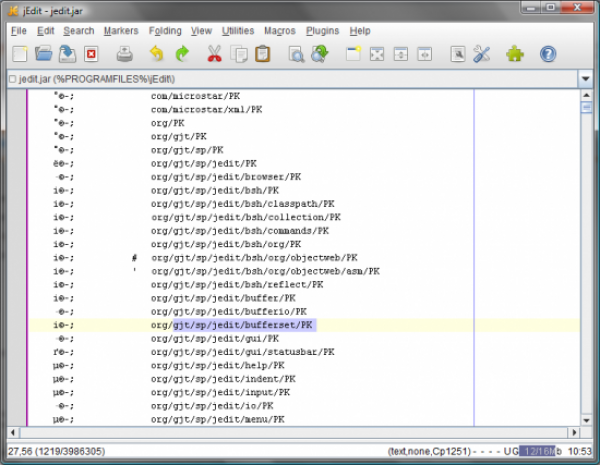The height and width of the screenshot is (465, 600).
Task: Select the jedit.jar buffer switcher field
Action: pyautogui.click(x=292, y=79)
